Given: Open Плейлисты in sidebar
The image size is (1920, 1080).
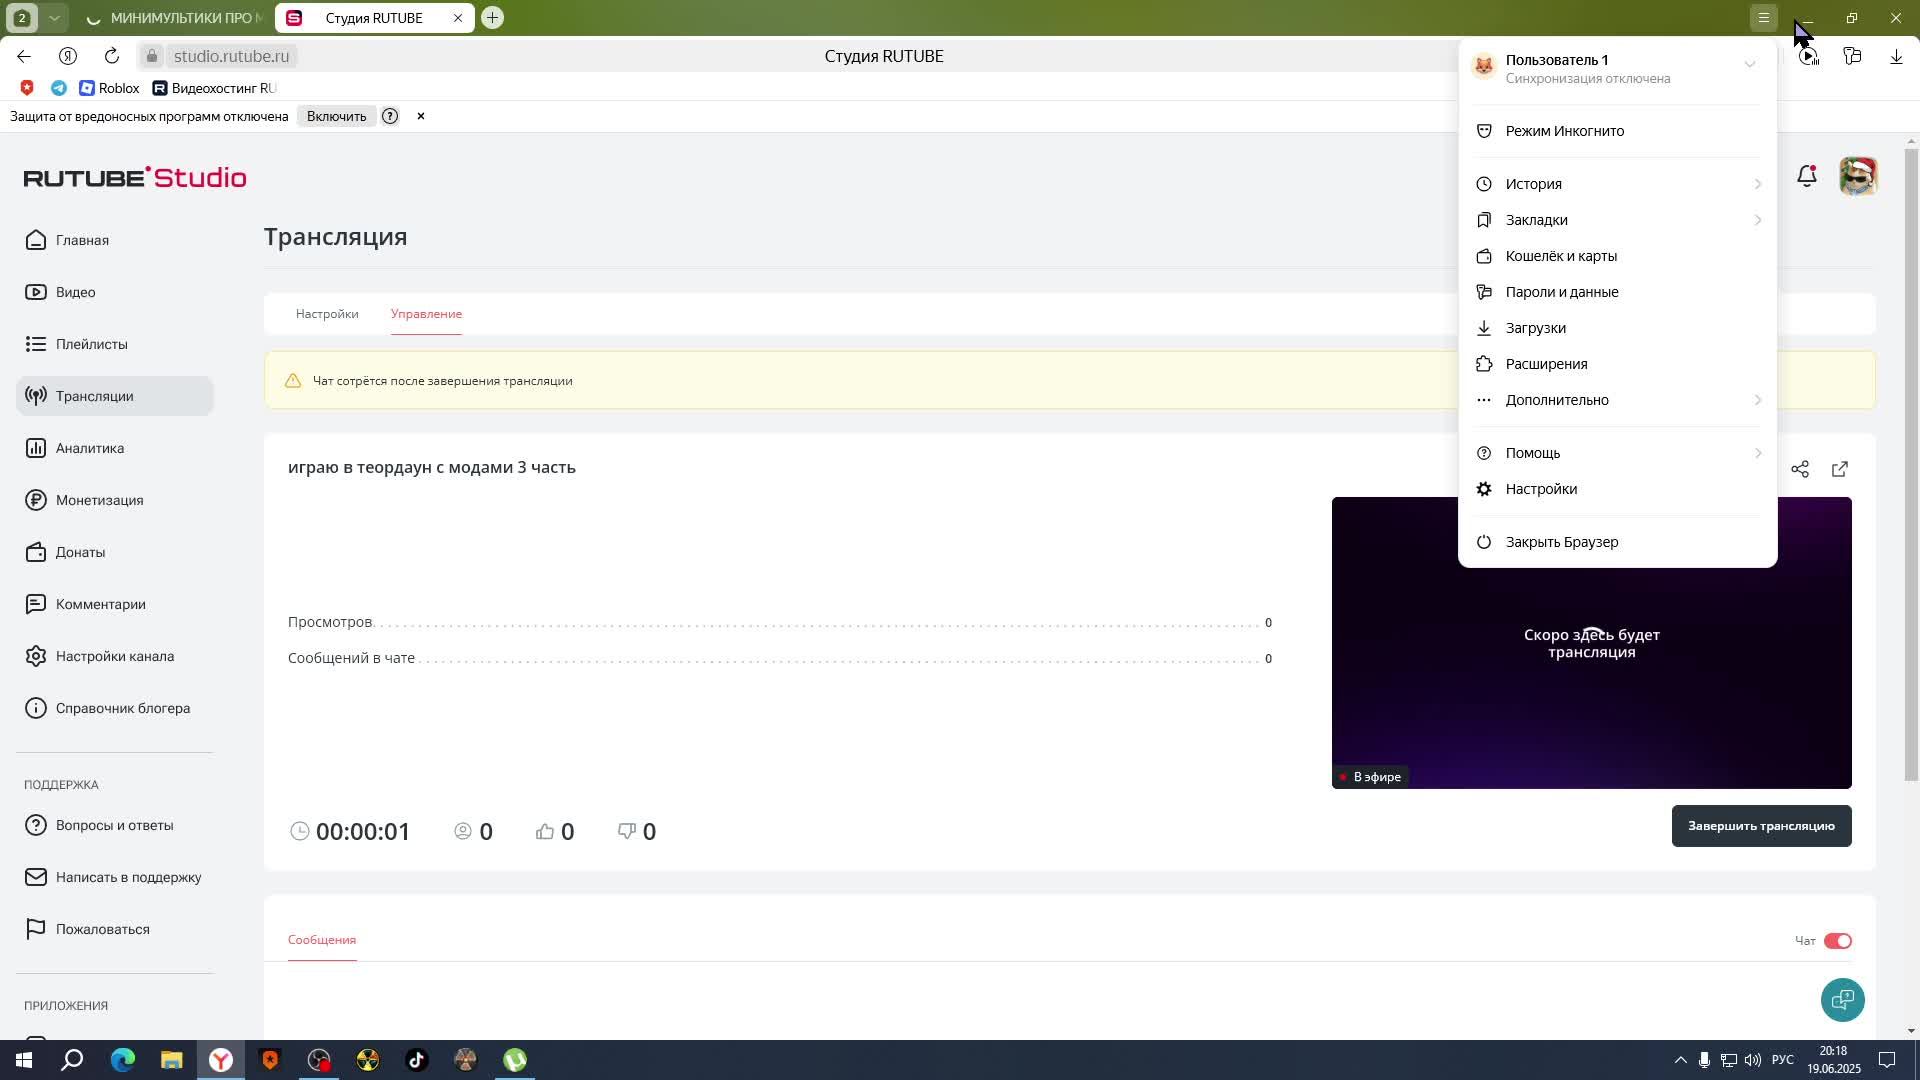Looking at the screenshot, I should [x=115, y=344].
